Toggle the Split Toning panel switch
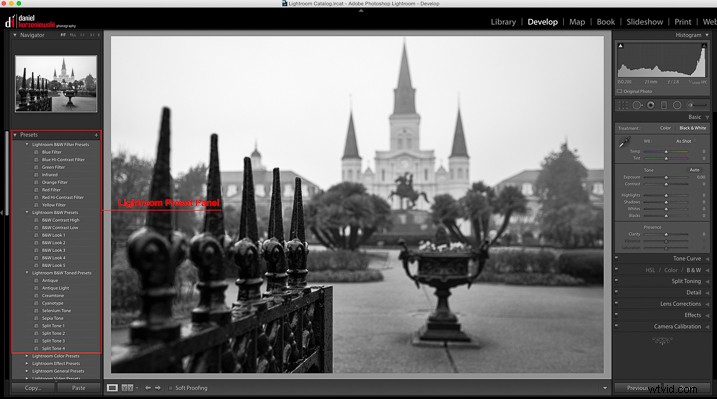Viewport: 717px width, 399px height. (617, 281)
